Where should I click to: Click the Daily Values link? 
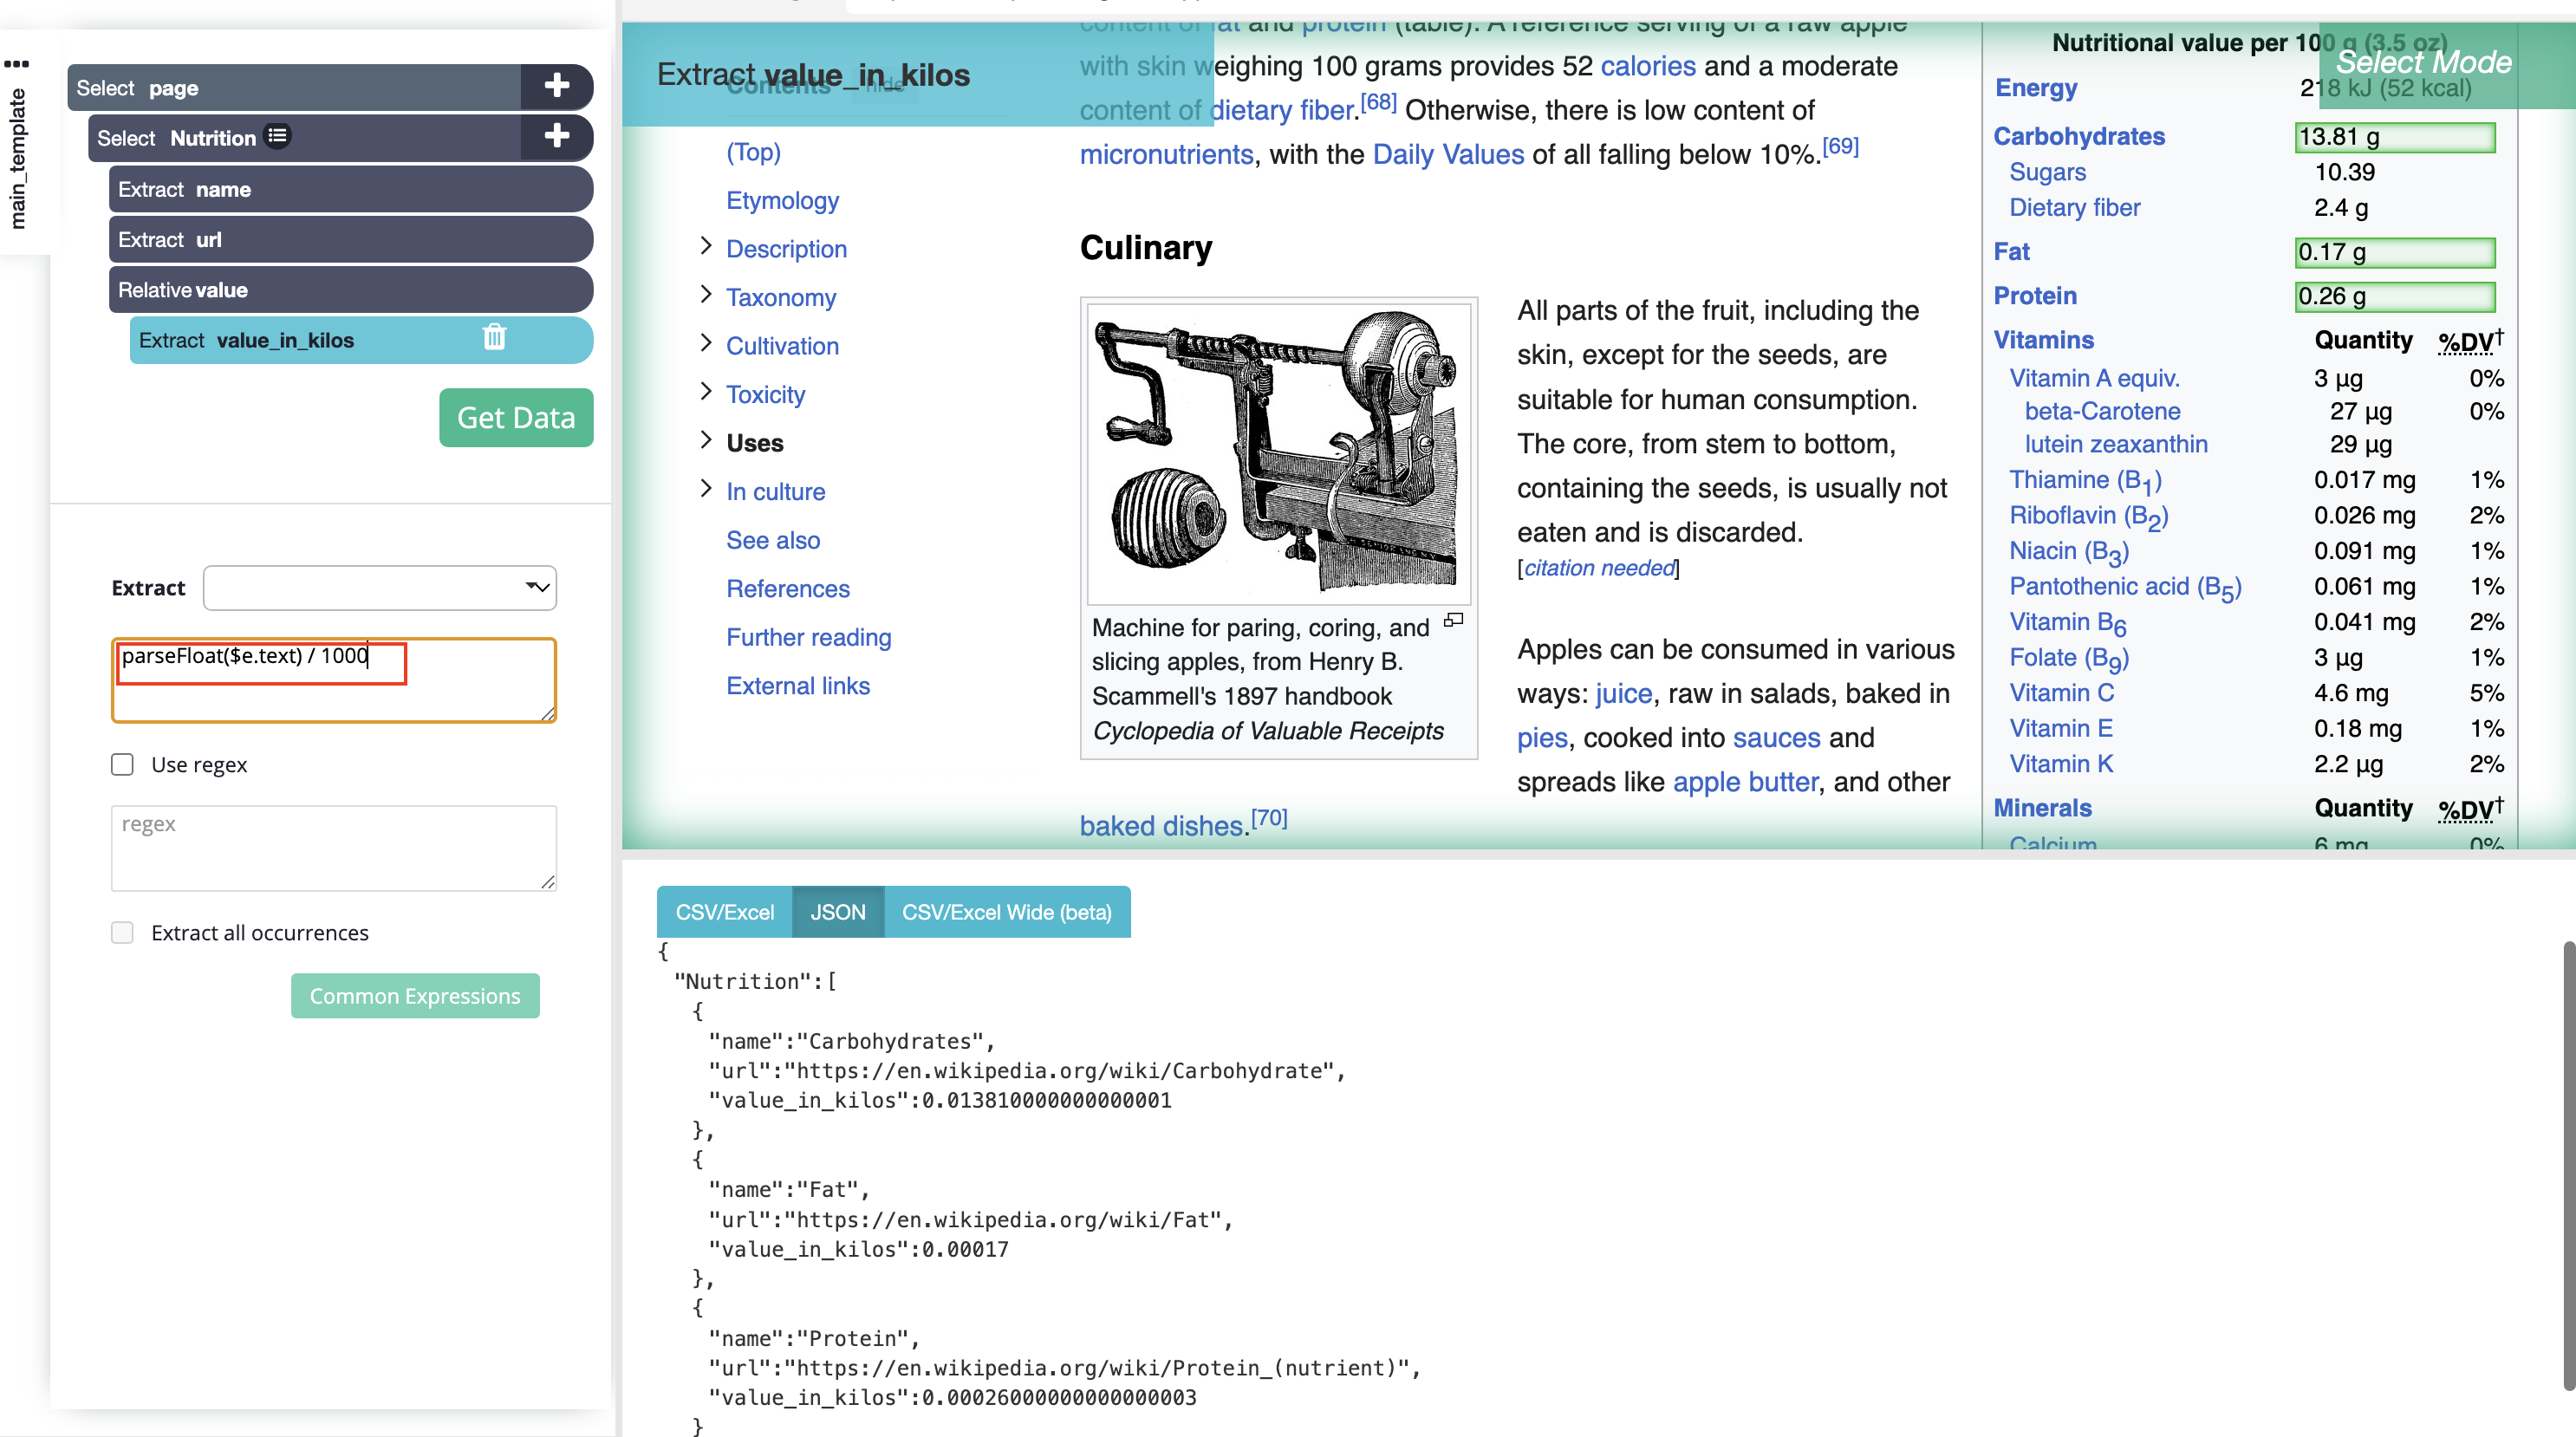click(1448, 154)
